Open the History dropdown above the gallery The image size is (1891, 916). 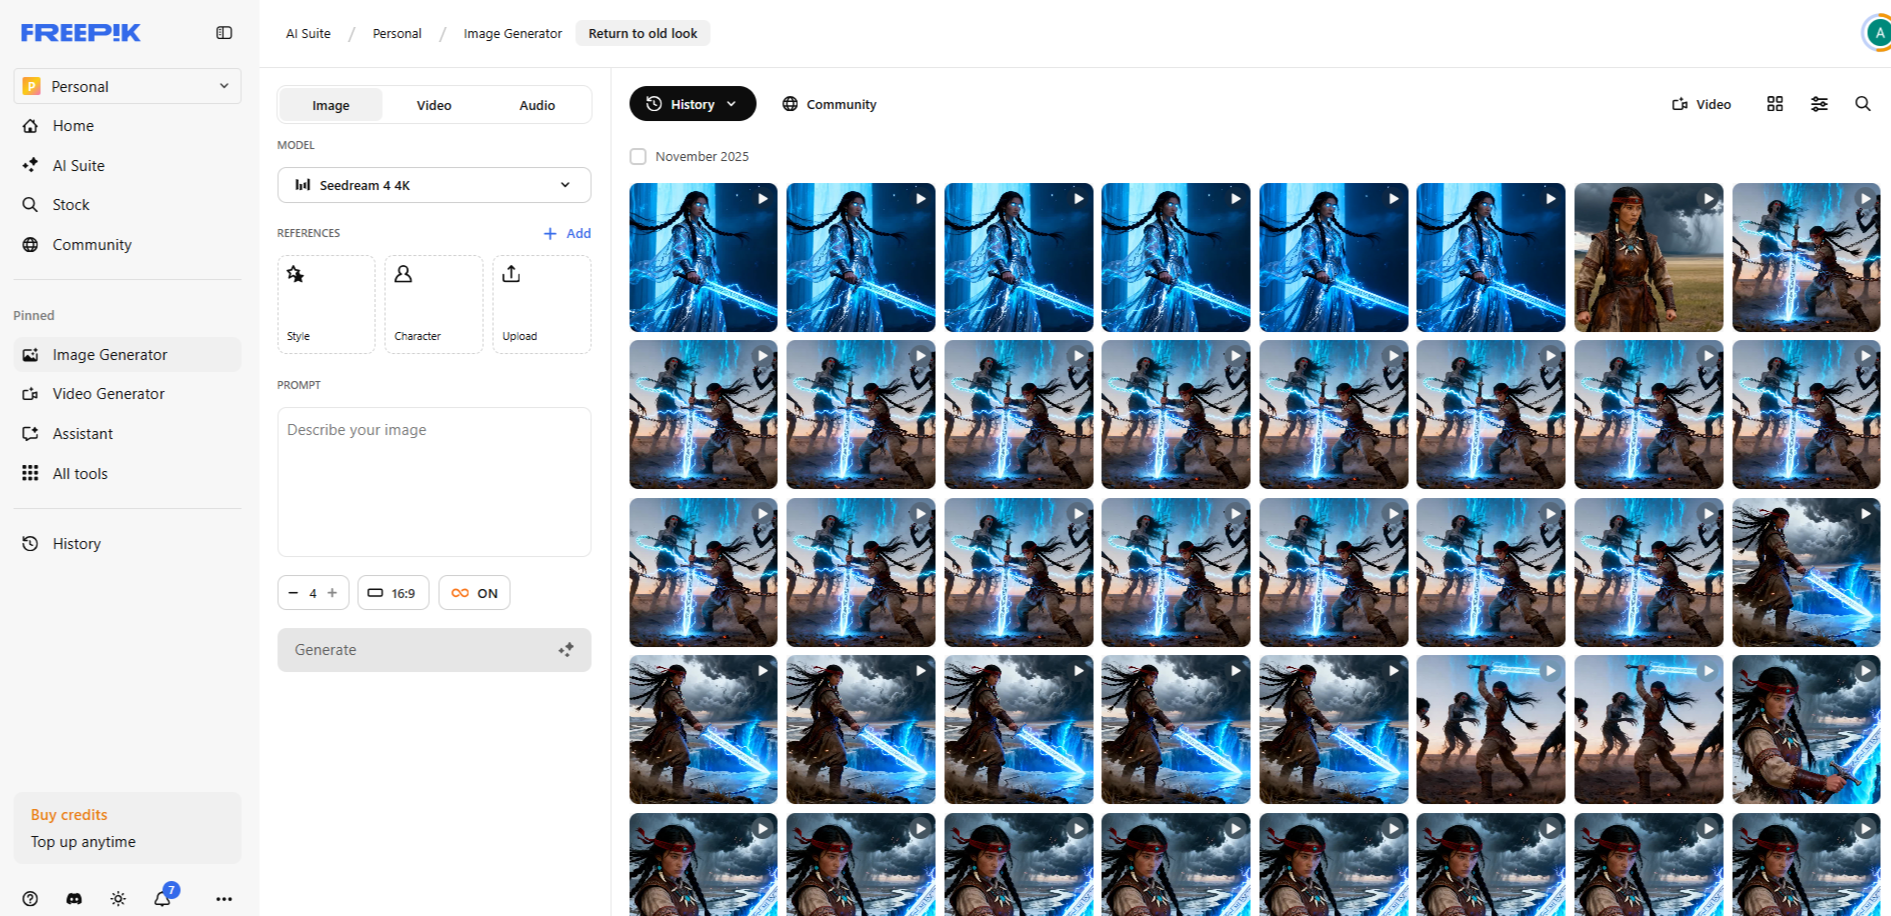[692, 104]
